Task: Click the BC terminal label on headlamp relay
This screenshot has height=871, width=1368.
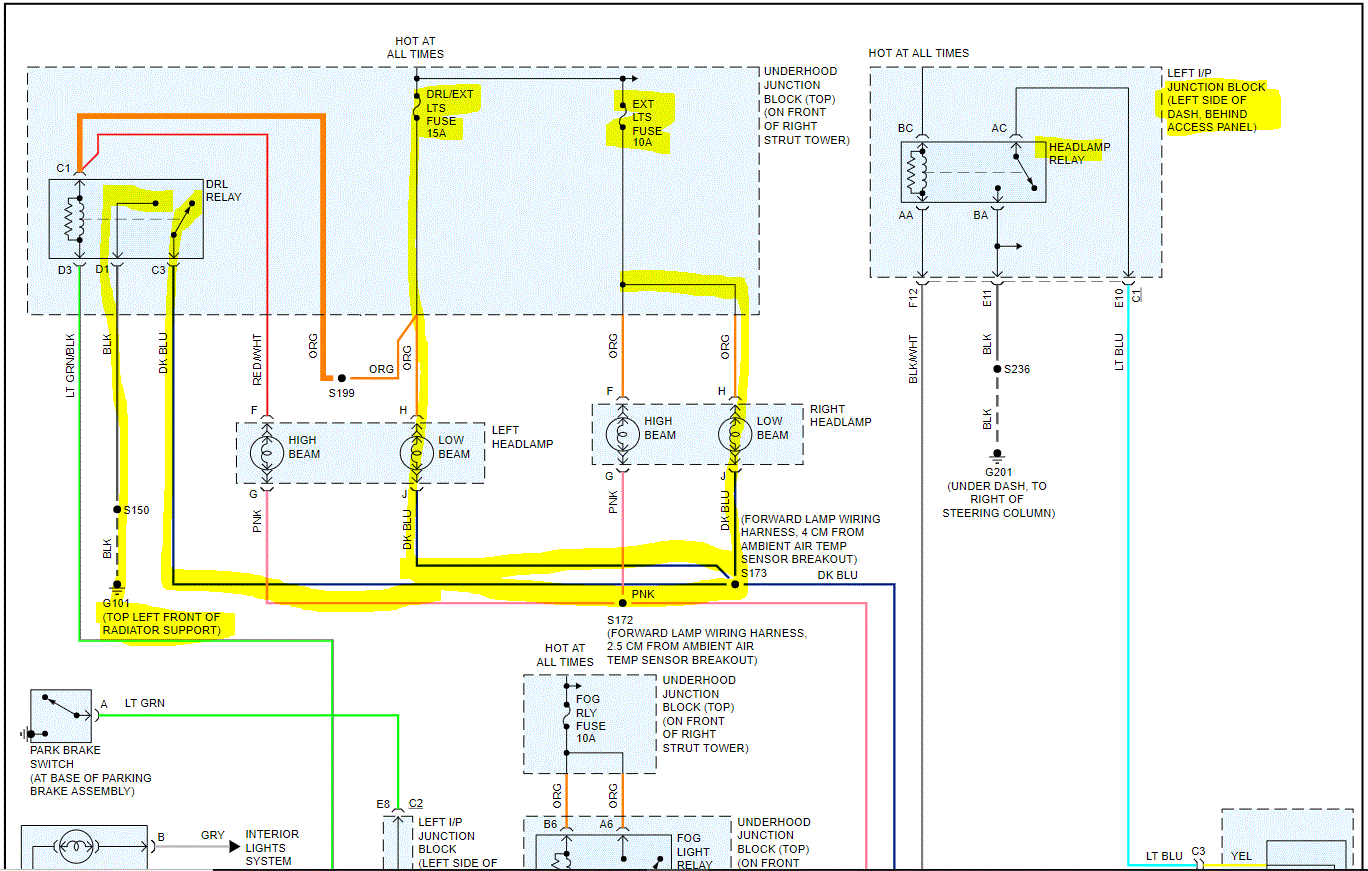Action: 906,129
